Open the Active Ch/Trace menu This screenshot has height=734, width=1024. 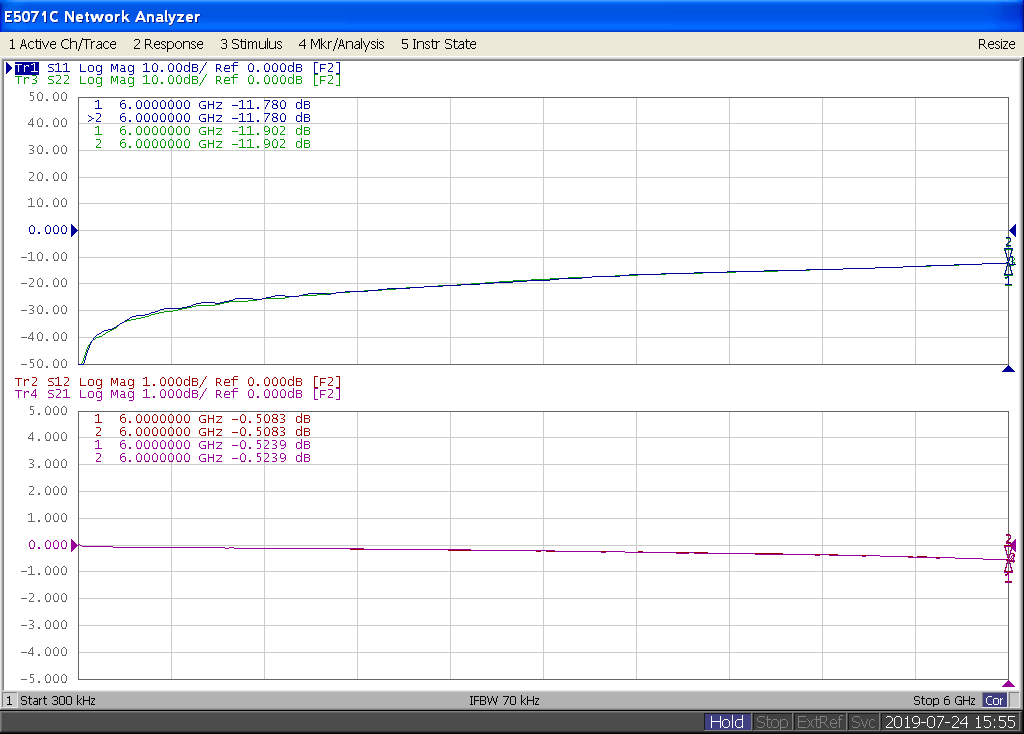62,44
